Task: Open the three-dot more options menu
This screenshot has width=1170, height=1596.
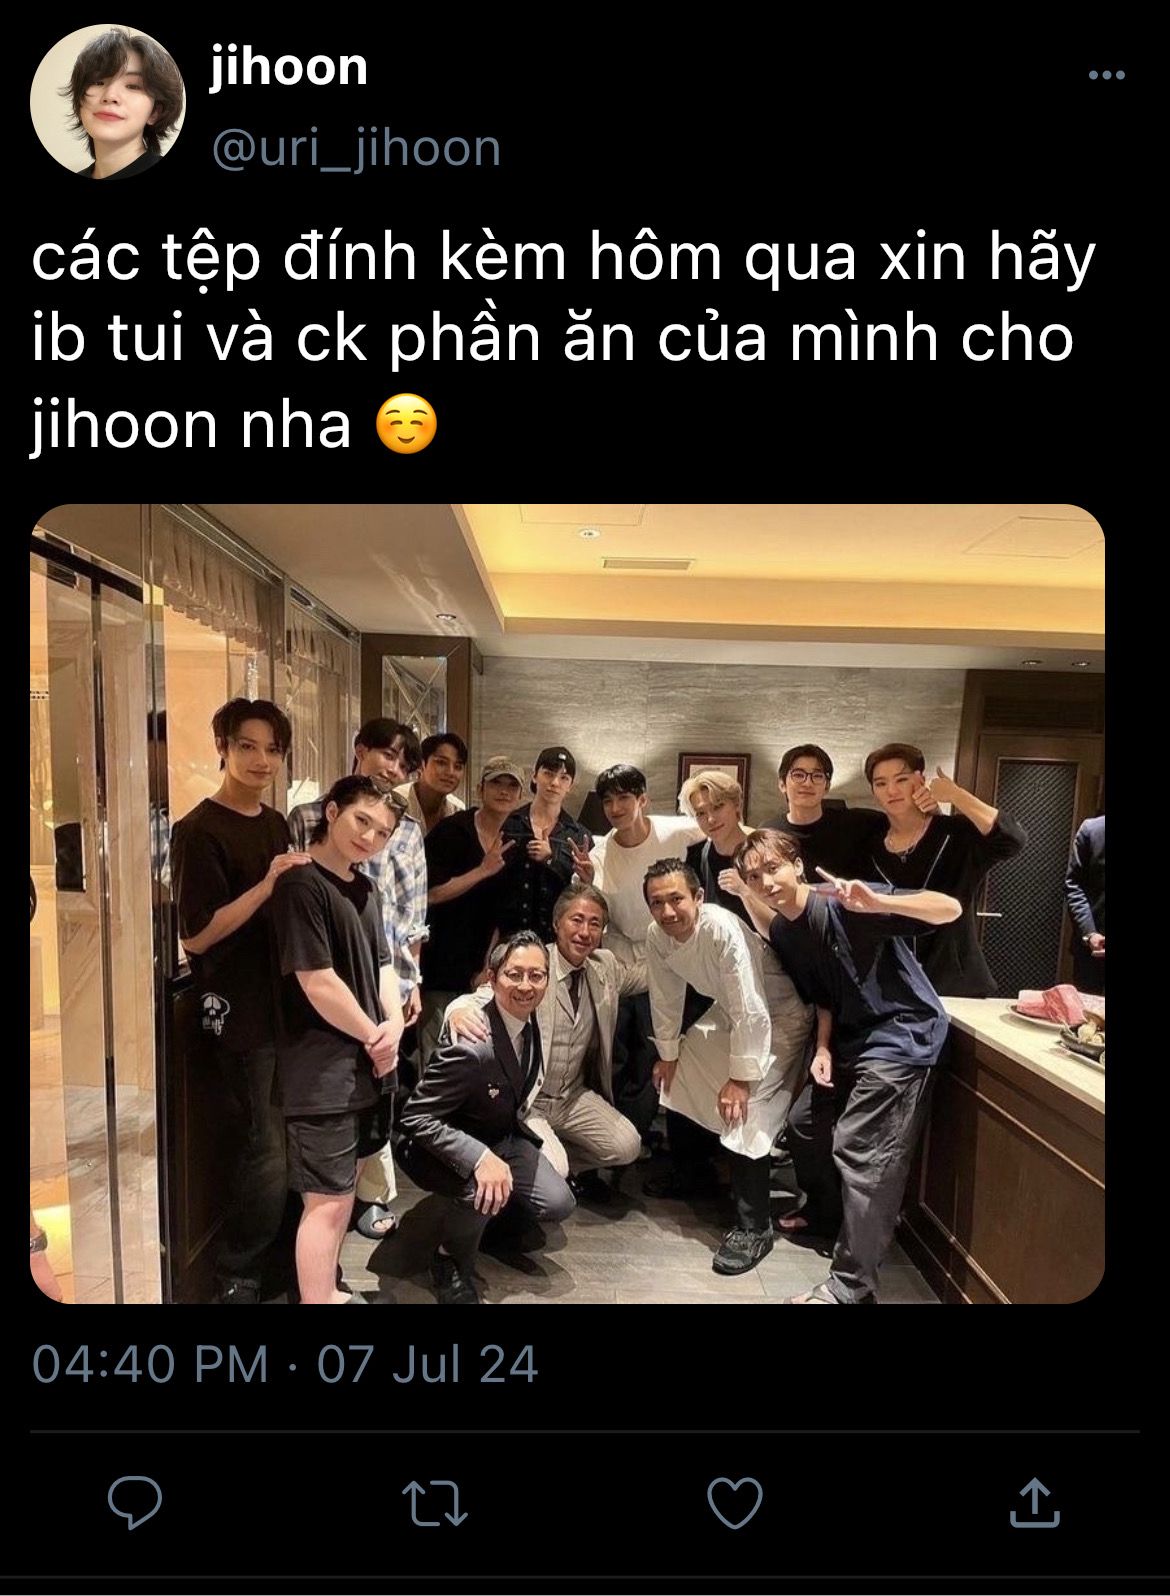Action: click(1107, 76)
